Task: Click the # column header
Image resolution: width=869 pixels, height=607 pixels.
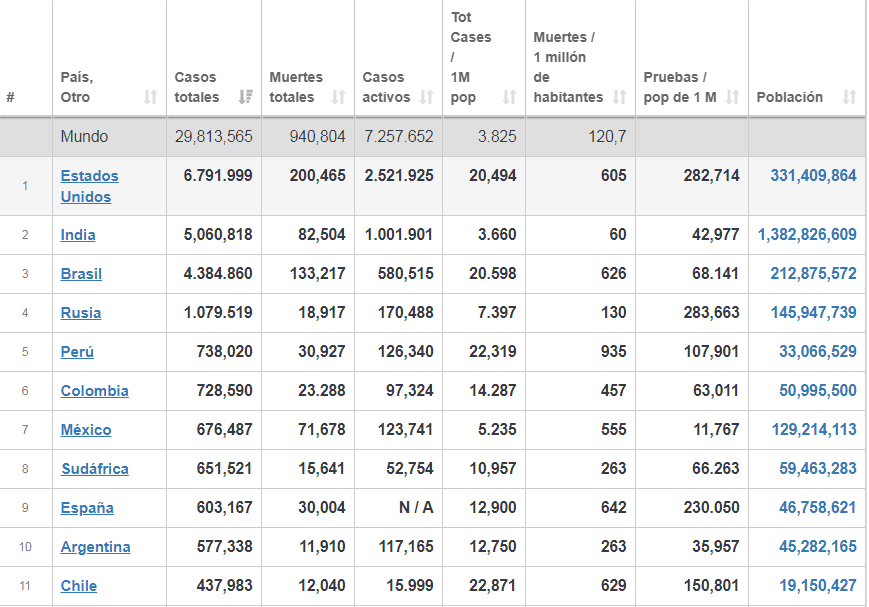Action: (x=10, y=97)
